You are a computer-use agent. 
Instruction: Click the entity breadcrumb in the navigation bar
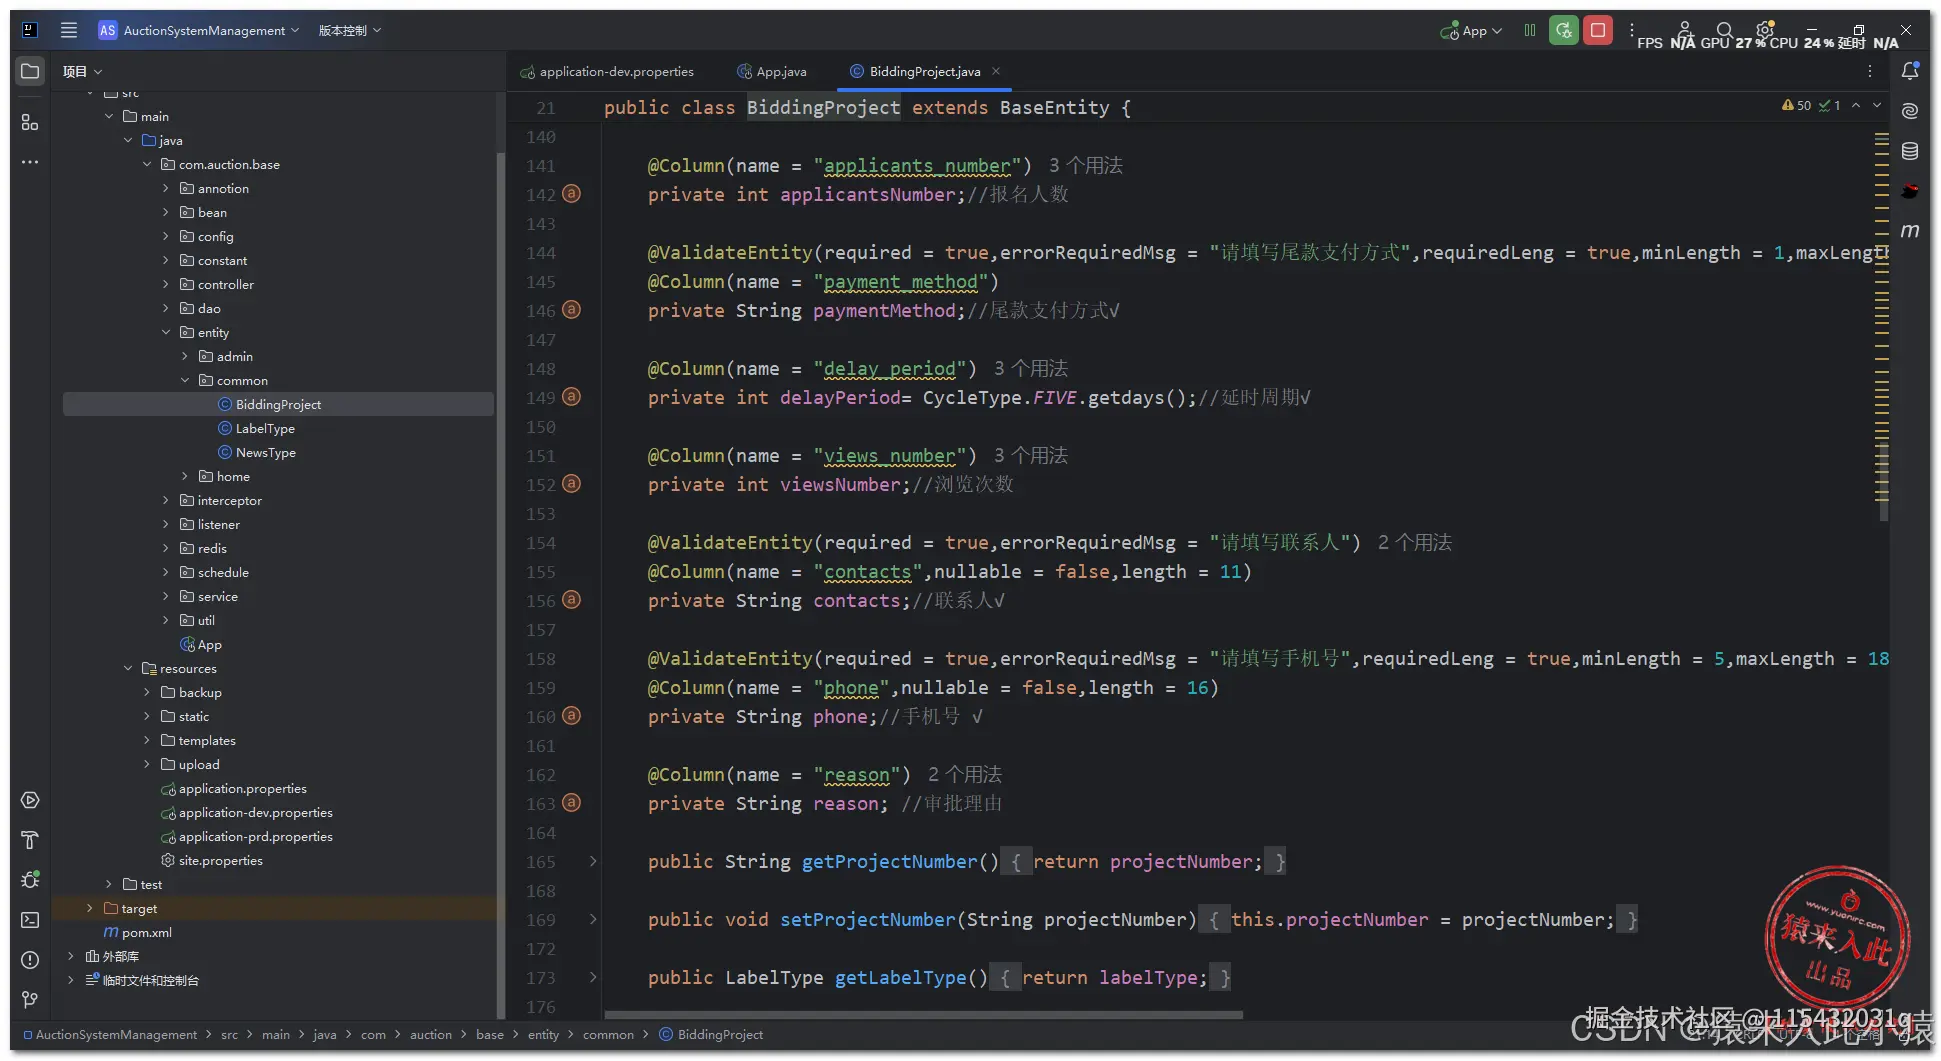(x=543, y=1034)
